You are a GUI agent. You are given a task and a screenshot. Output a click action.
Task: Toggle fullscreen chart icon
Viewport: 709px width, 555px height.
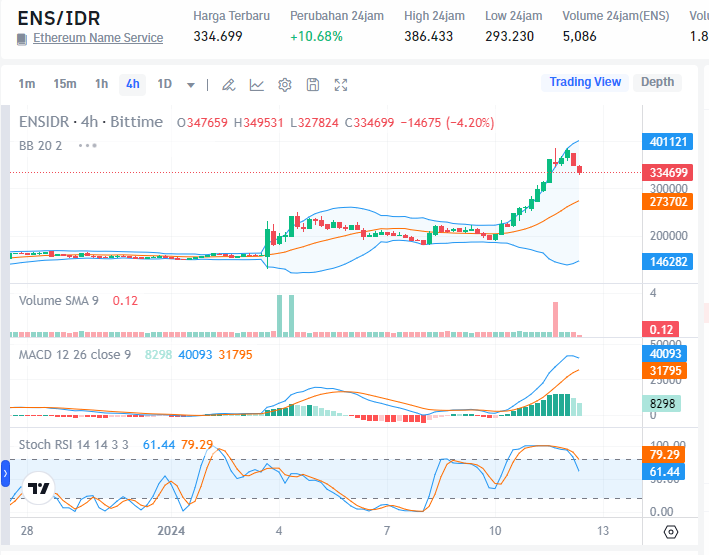[341, 85]
